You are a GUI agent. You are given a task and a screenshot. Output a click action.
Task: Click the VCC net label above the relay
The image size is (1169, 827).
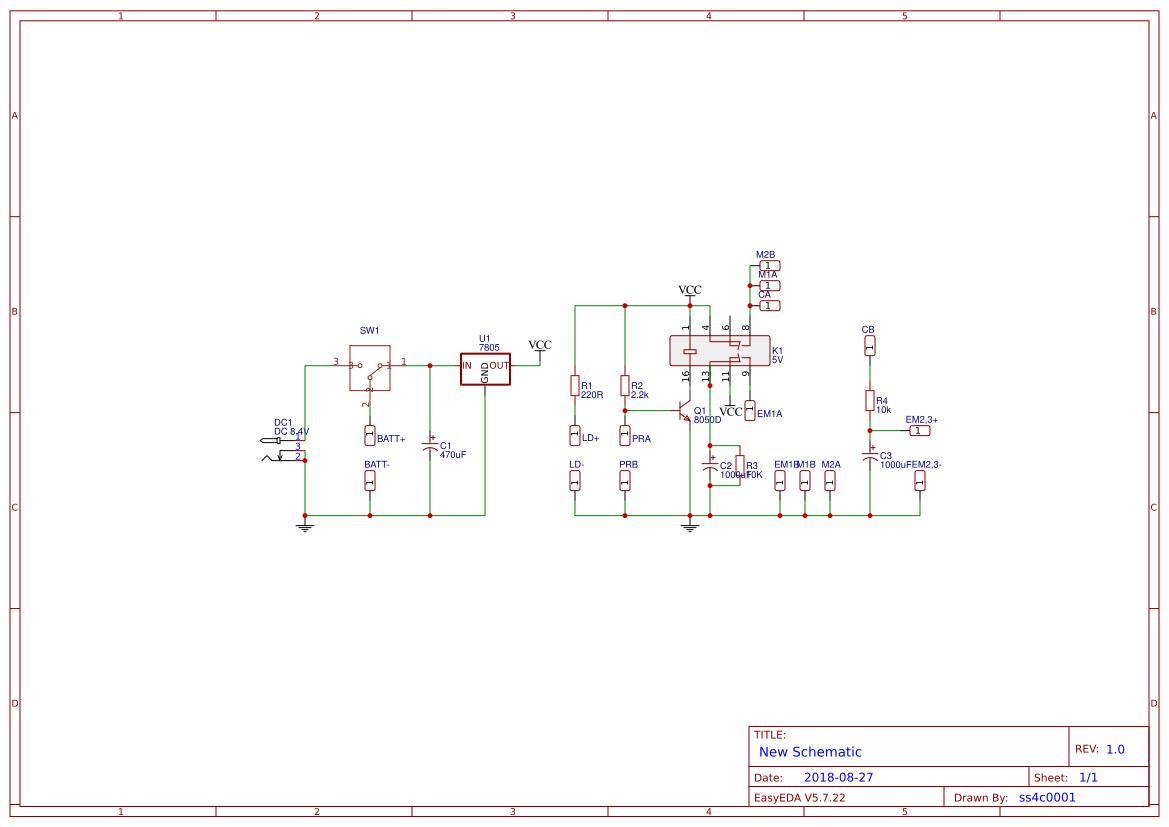click(x=689, y=291)
